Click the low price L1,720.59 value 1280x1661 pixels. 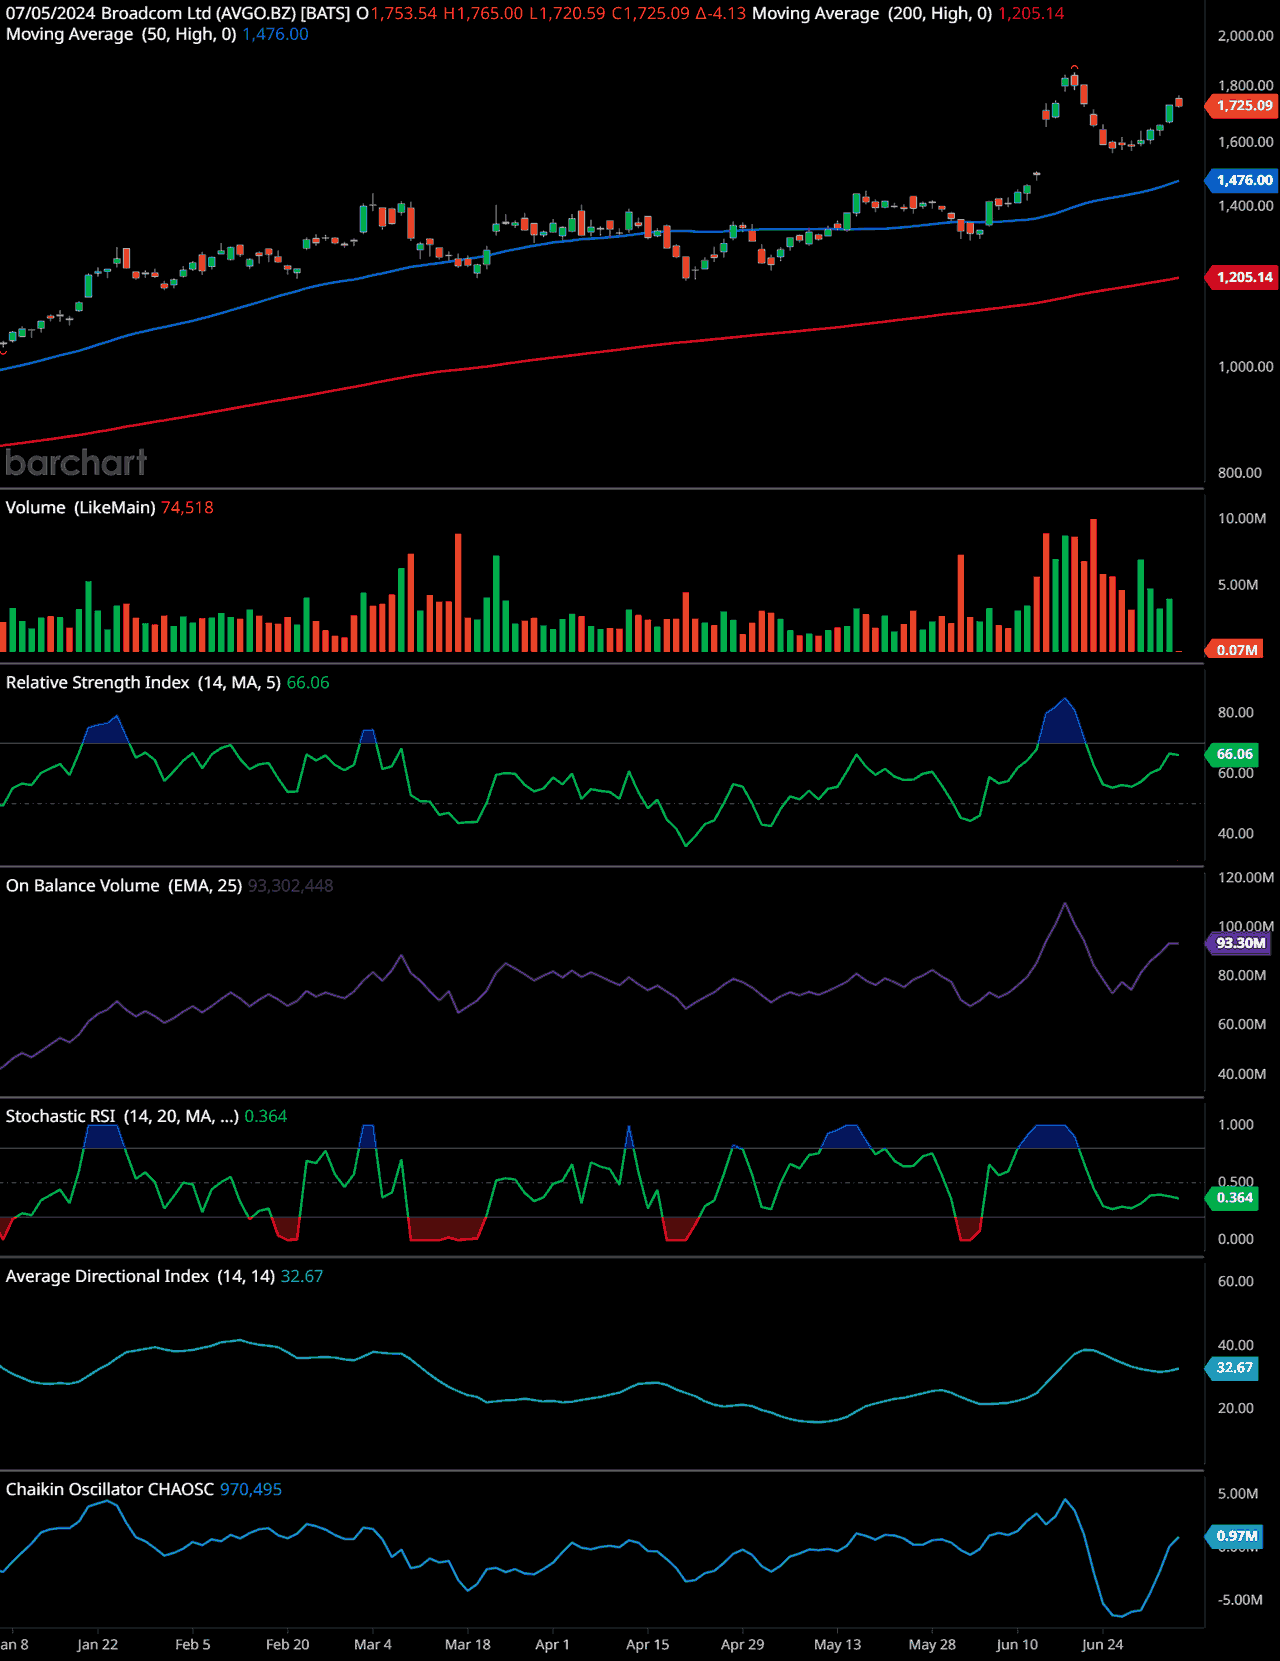point(567,14)
